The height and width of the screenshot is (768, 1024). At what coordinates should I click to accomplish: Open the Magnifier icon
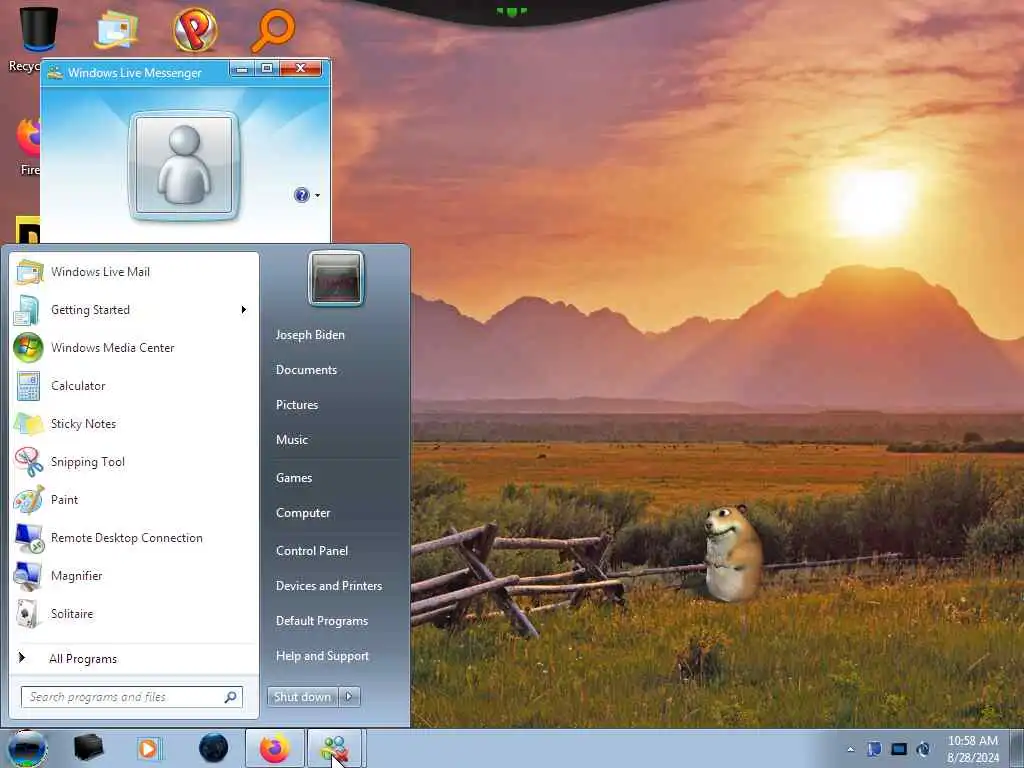28,576
